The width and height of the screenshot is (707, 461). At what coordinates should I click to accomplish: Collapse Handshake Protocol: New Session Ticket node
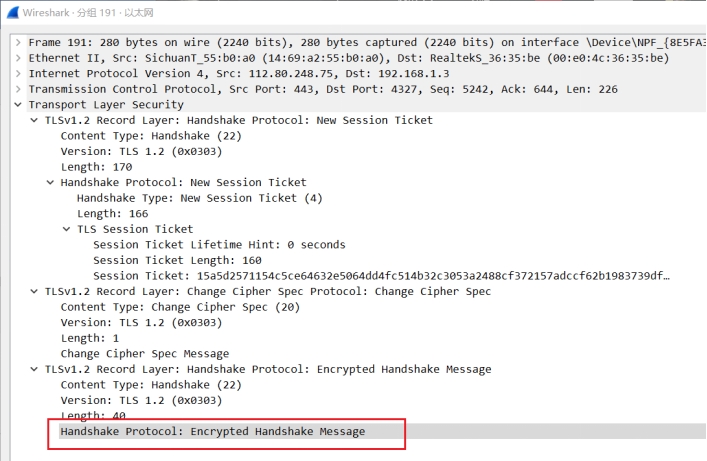(x=50, y=183)
